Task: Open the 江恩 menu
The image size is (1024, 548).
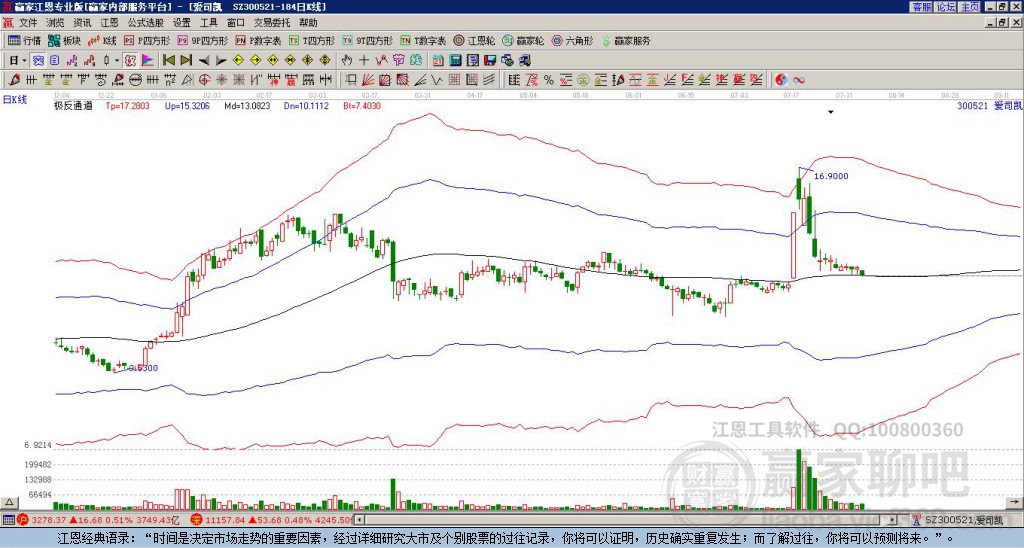Action: pyautogui.click(x=109, y=23)
